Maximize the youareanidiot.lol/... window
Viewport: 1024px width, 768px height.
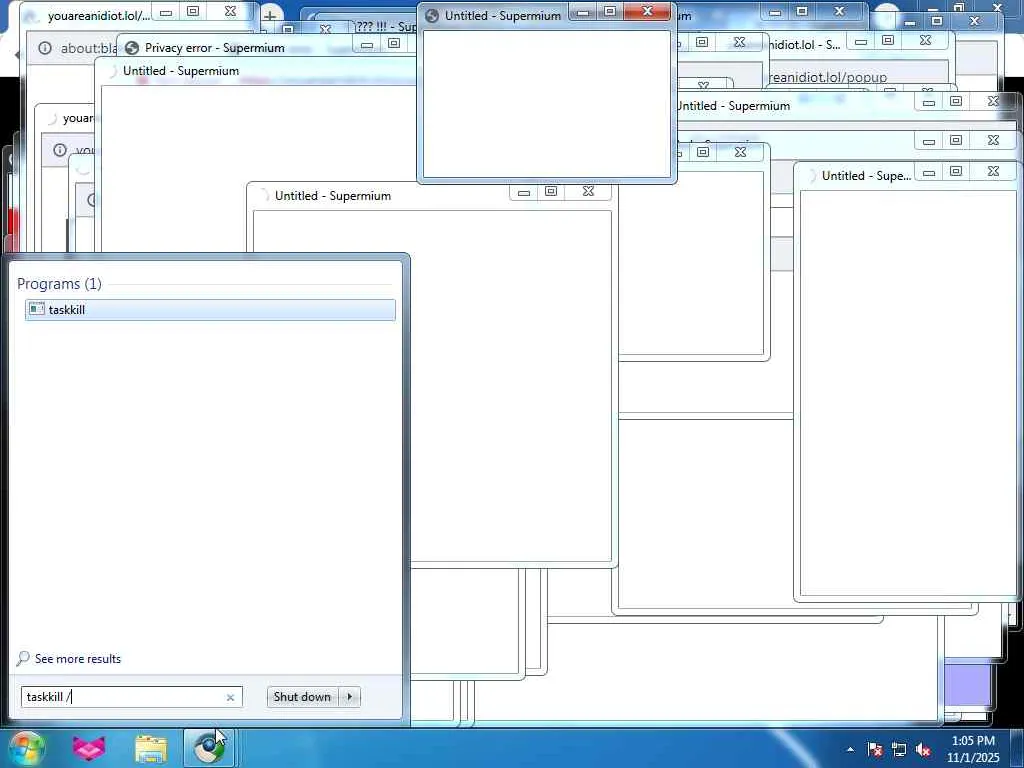tap(193, 11)
